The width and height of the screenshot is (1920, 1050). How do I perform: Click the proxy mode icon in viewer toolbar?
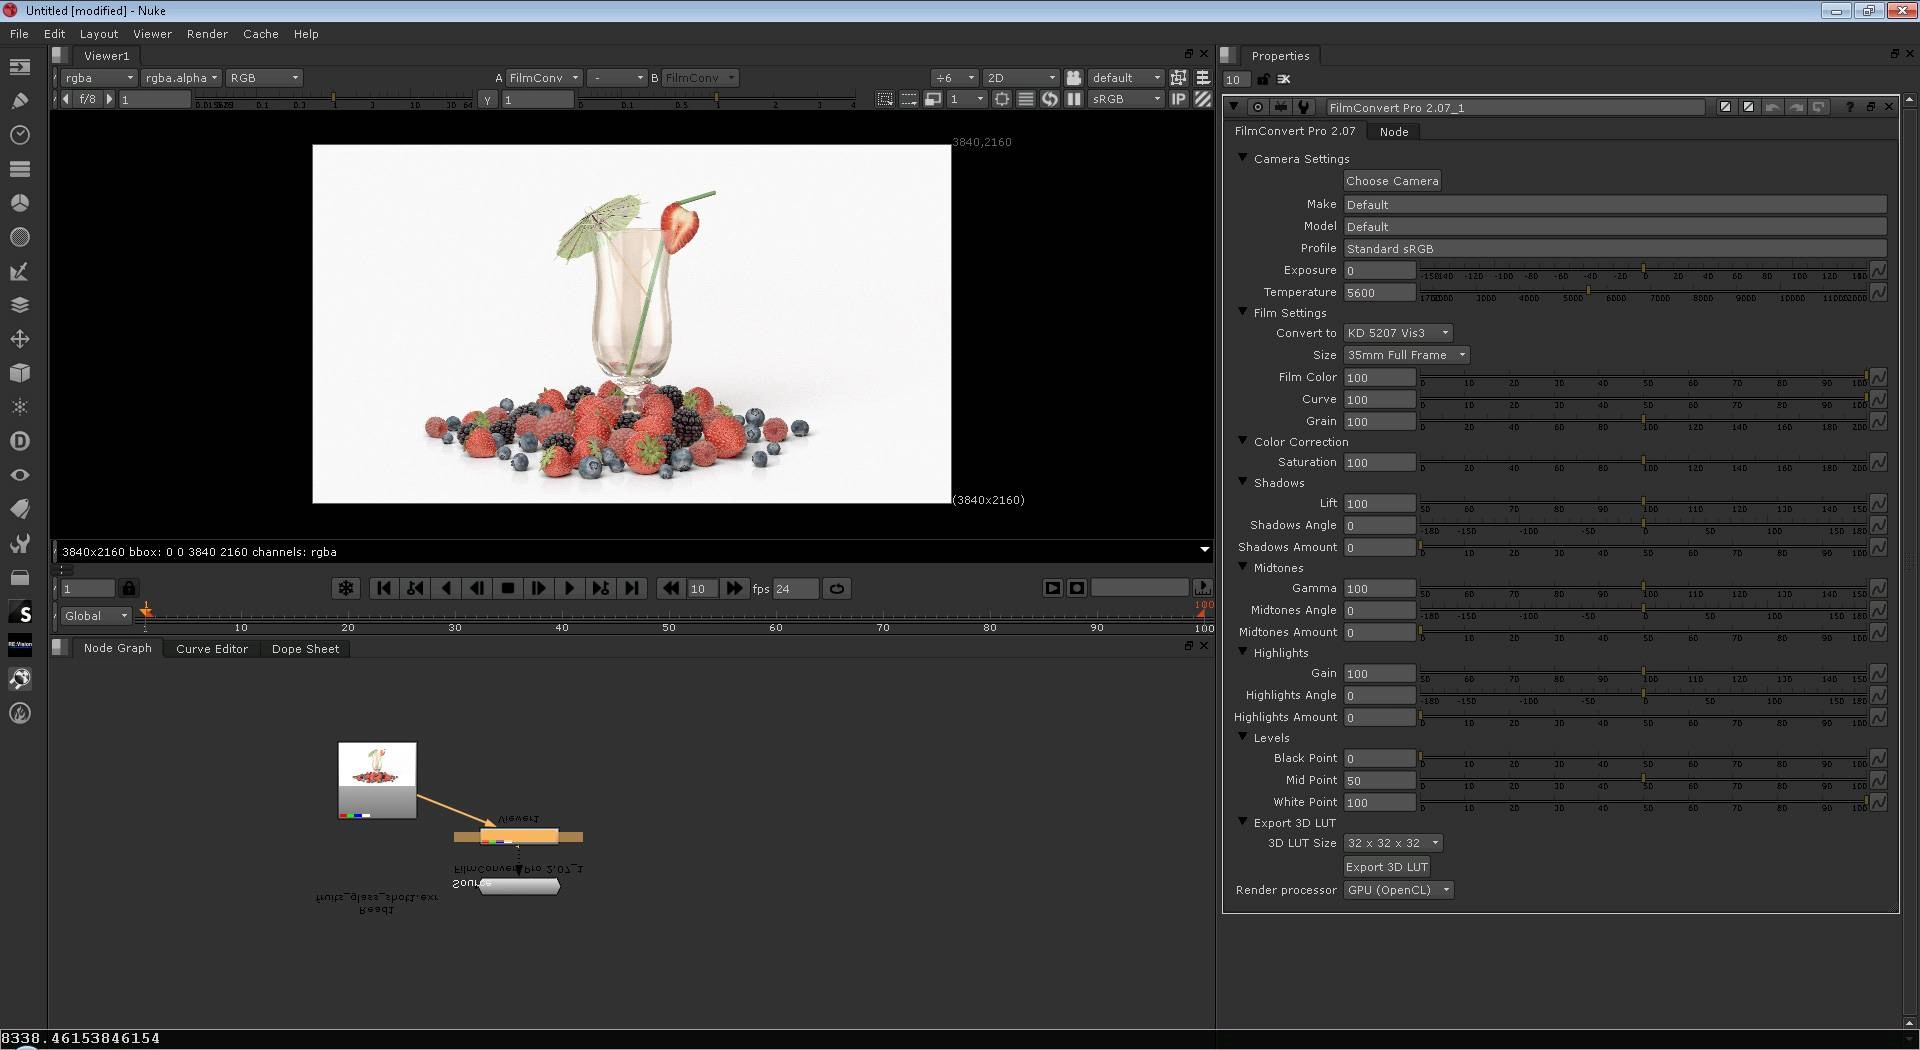coord(932,99)
